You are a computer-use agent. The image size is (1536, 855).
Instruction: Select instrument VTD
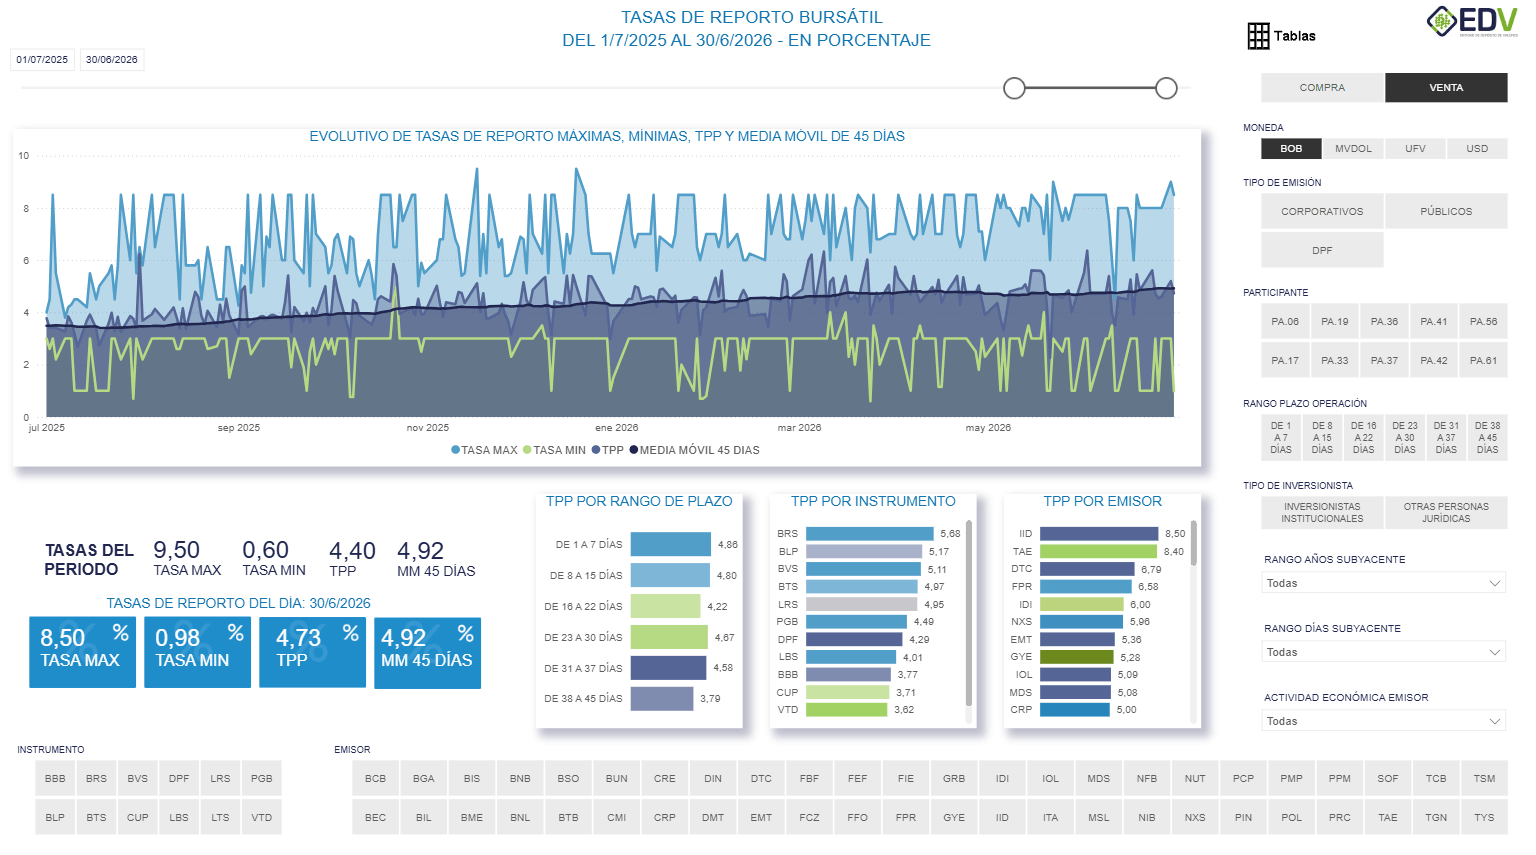tap(262, 818)
